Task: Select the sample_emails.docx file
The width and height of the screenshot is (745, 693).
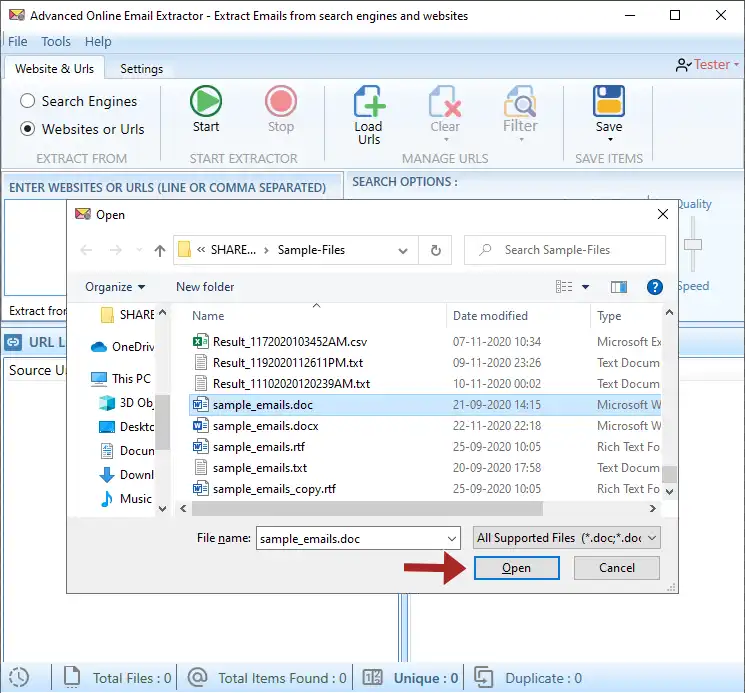Action: 425,426
